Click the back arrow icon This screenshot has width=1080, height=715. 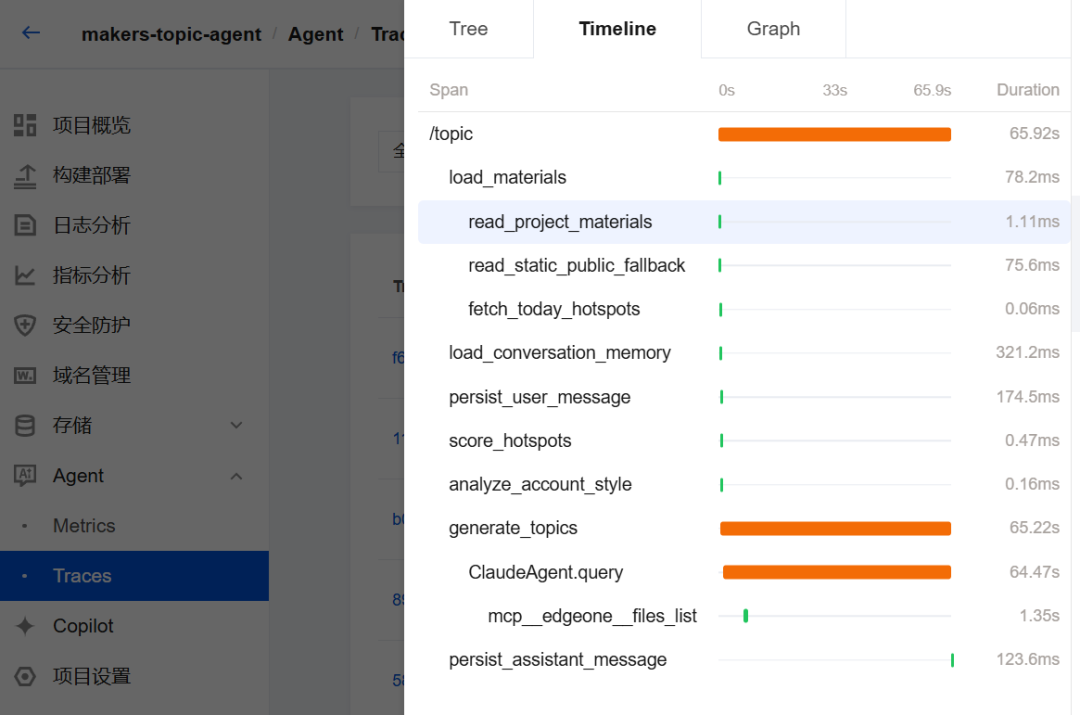pos(31,32)
